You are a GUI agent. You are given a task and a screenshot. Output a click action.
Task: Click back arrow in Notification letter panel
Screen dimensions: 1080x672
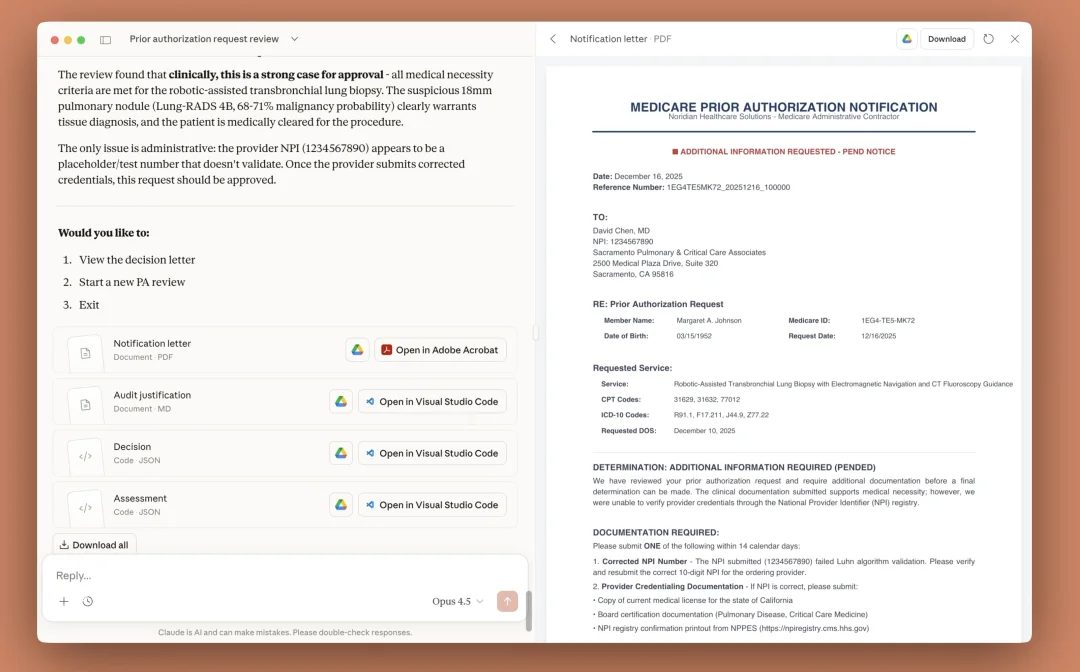[x=553, y=39]
